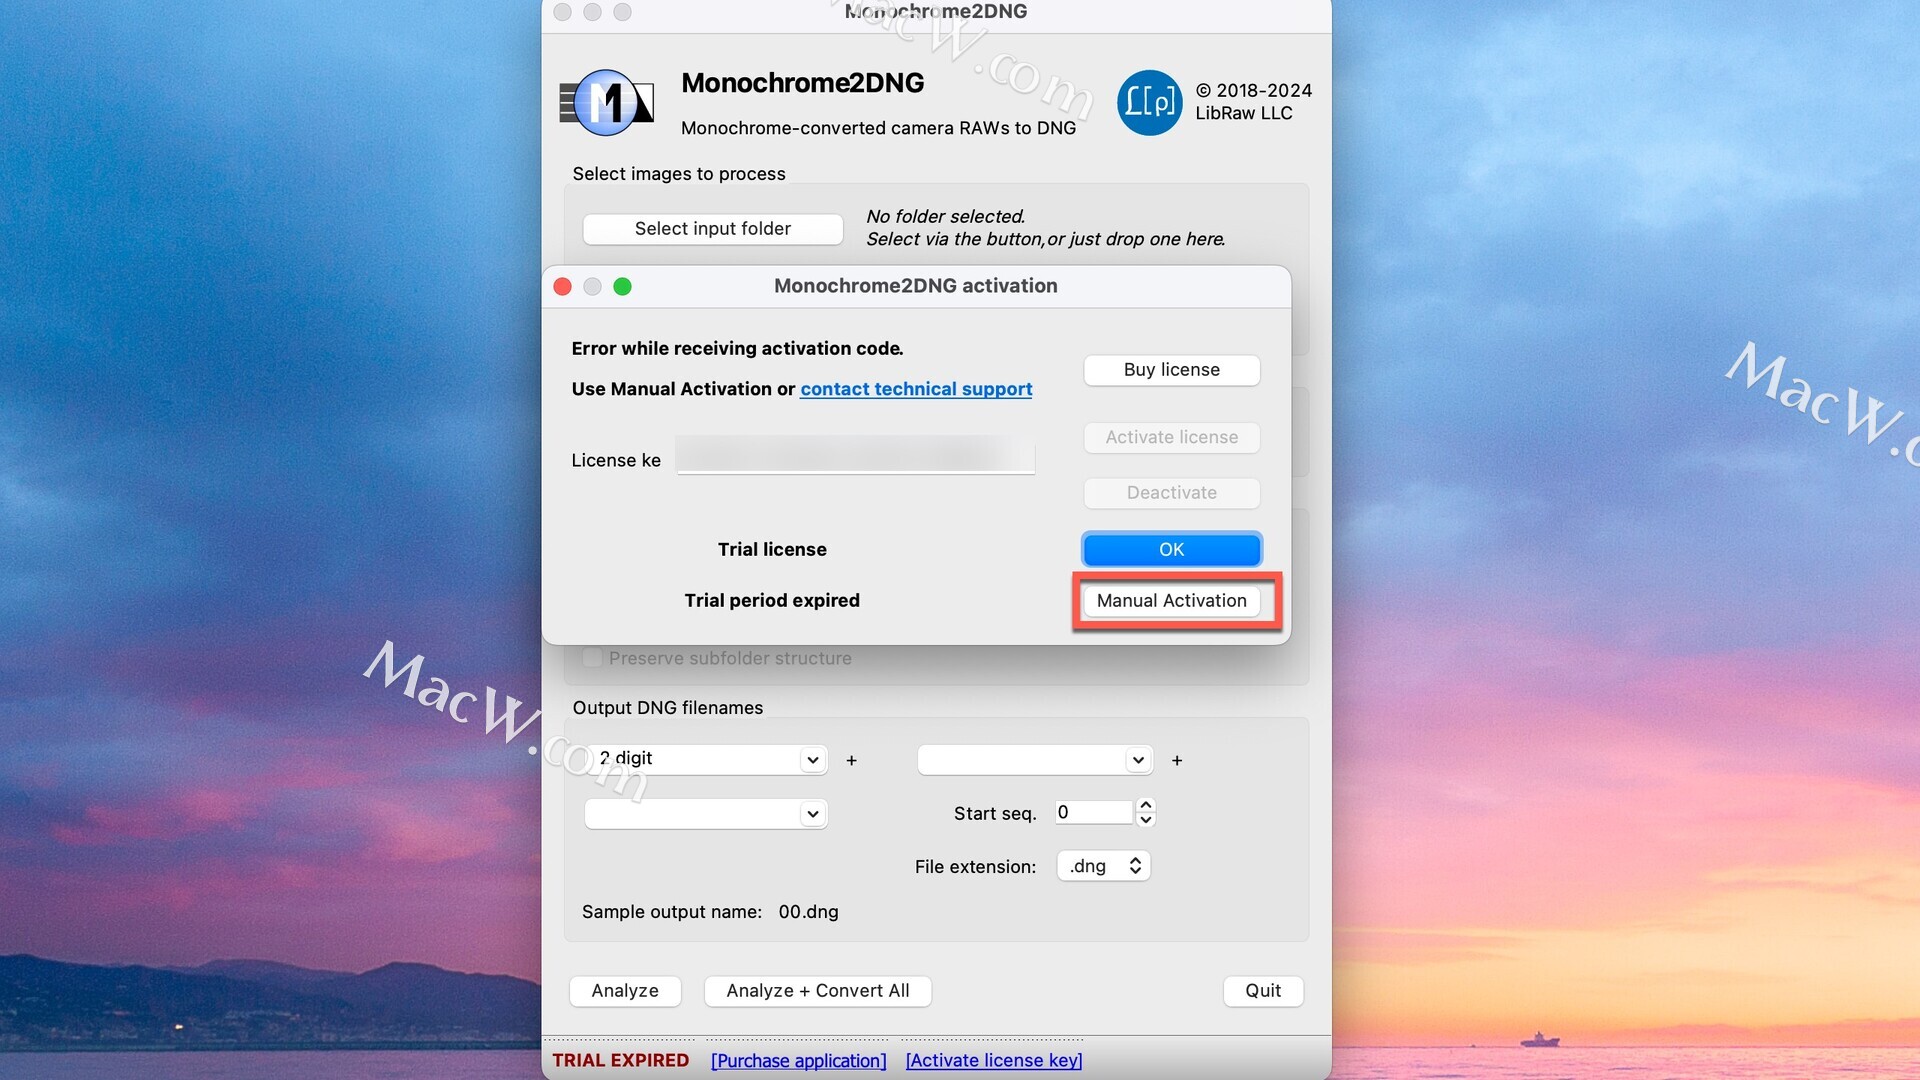Click the No folder selected hint text
The width and height of the screenshot is (1920, 1080).
click(1045, 228)
